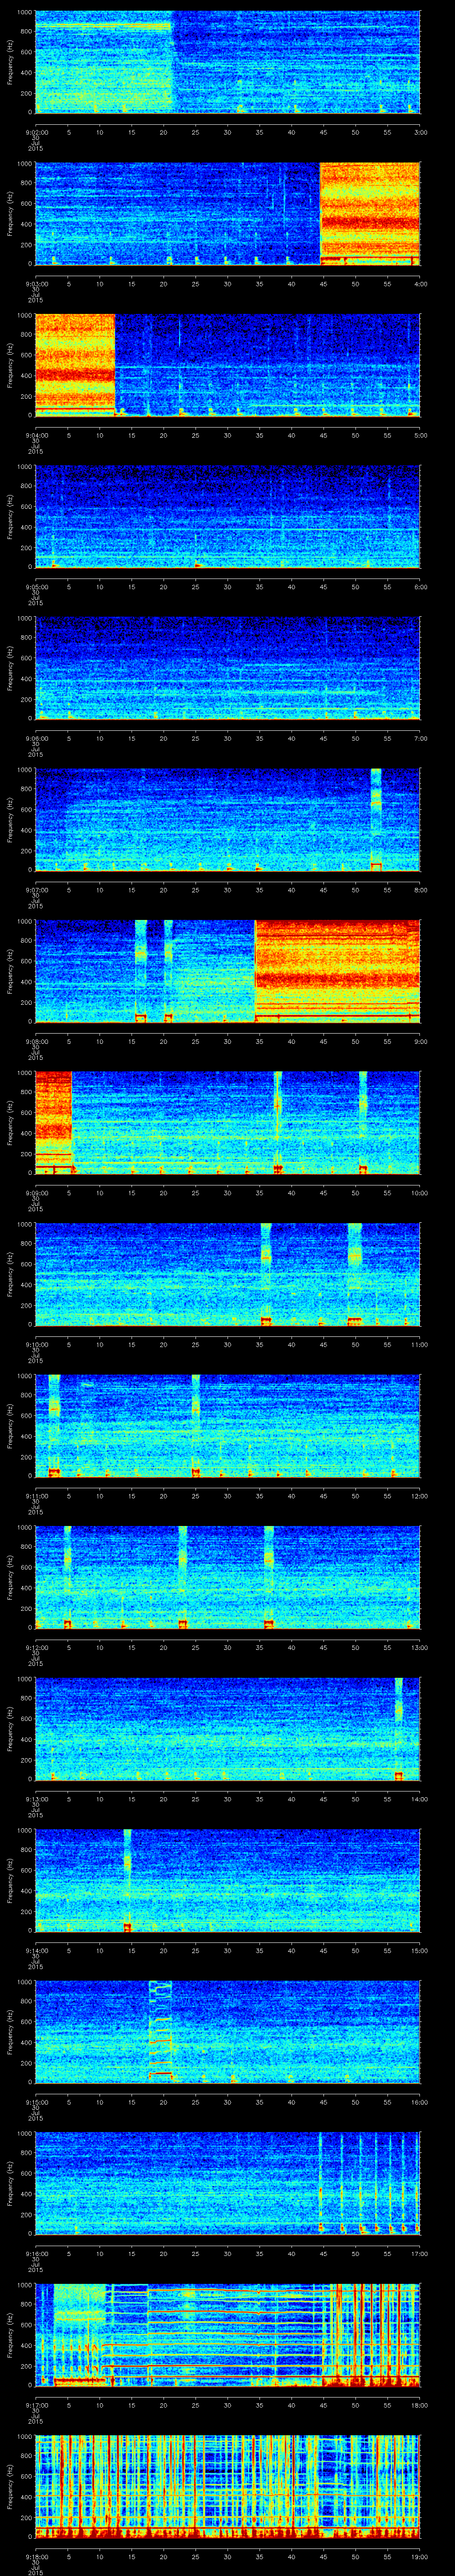Open the spectrogram panel for 9:14:00

[x=228, y=1880]
